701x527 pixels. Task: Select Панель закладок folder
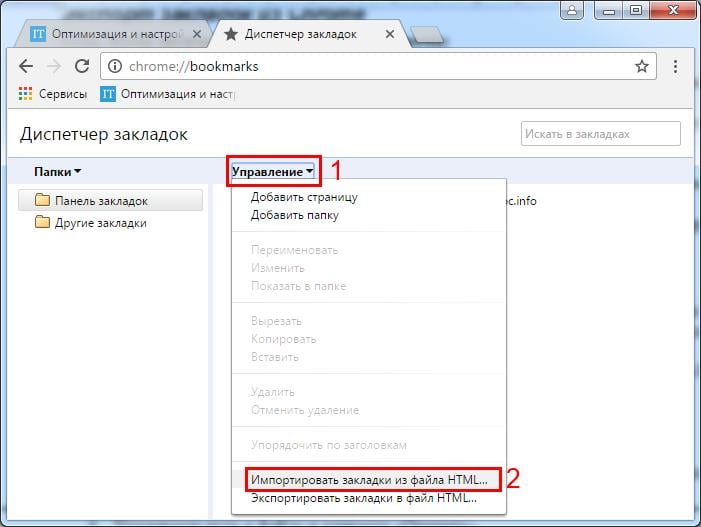[100, 201]
